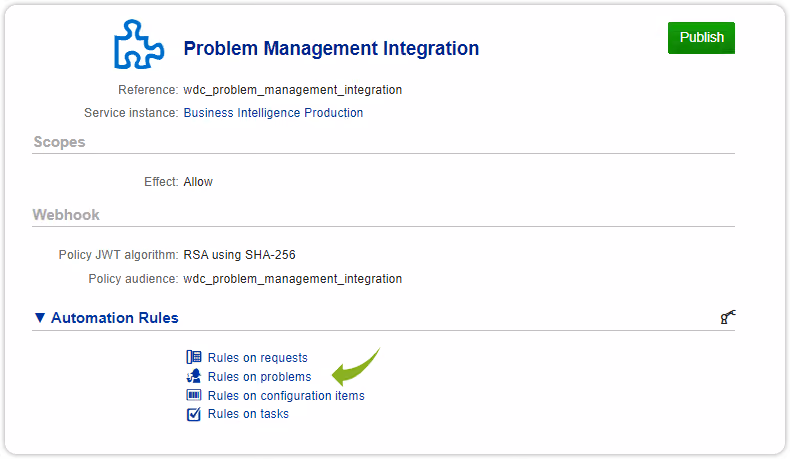This screenshot has height=459, width=790.
Task: Click the Service instance label
Action: point(131,113)
